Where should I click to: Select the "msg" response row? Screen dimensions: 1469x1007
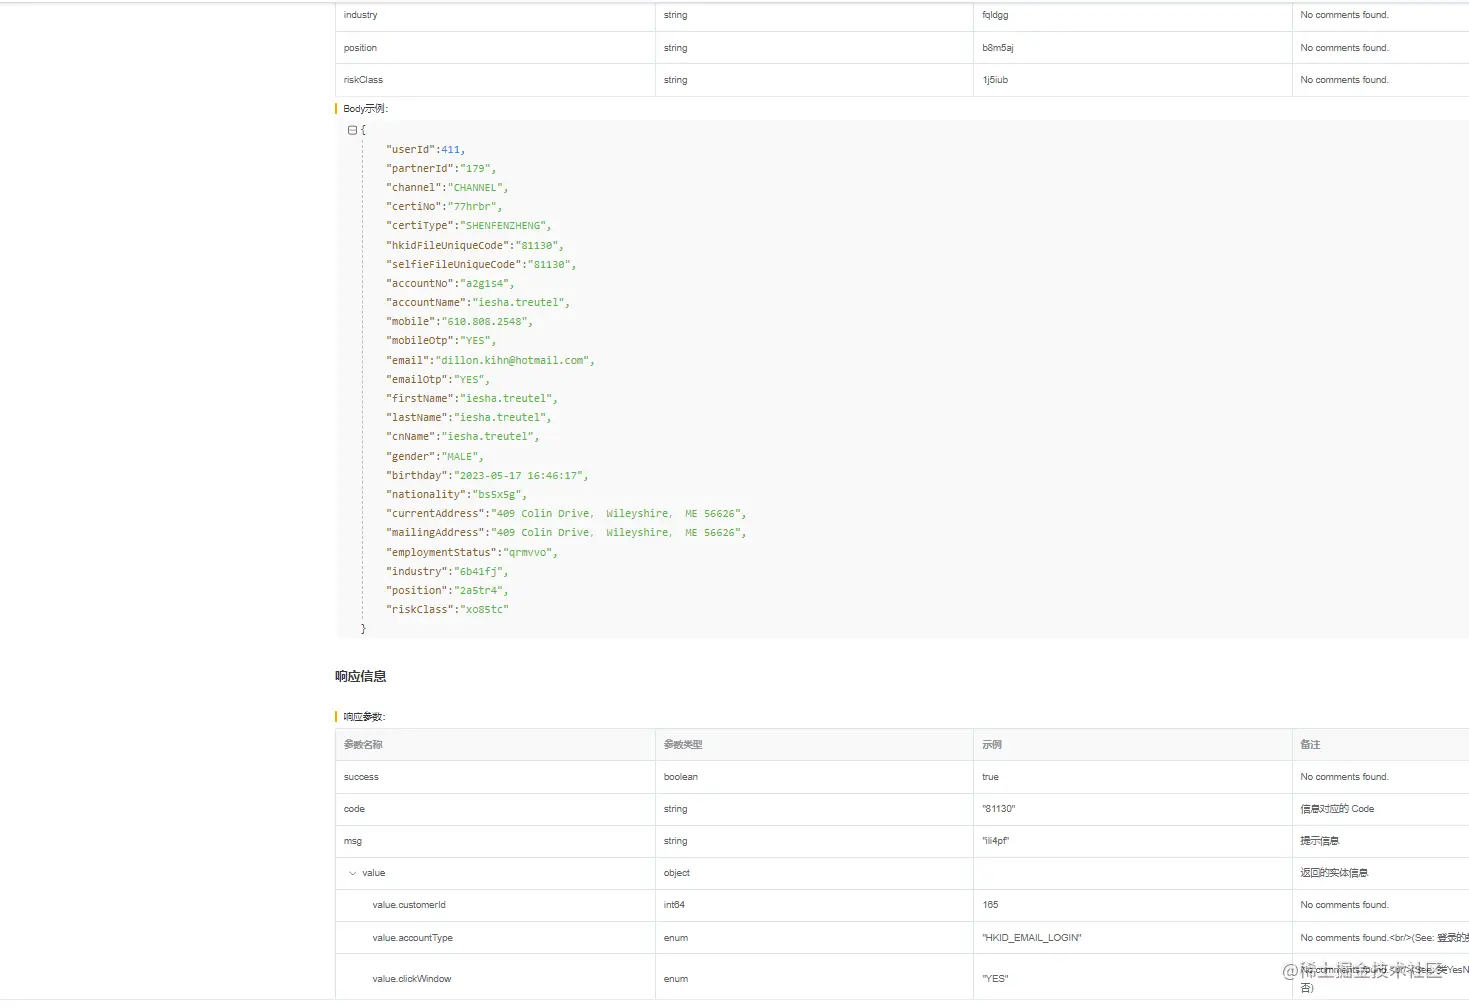tap(352, 840)
